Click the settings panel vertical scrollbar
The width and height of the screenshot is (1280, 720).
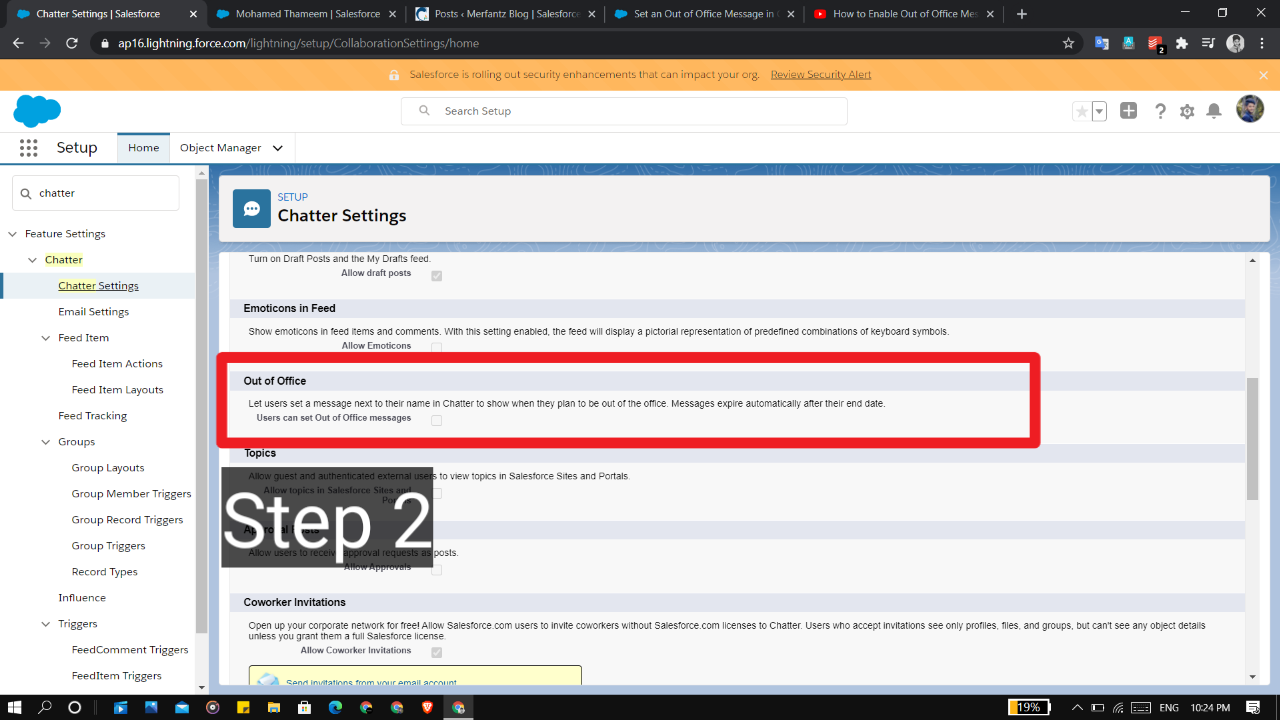(1252, 438)
